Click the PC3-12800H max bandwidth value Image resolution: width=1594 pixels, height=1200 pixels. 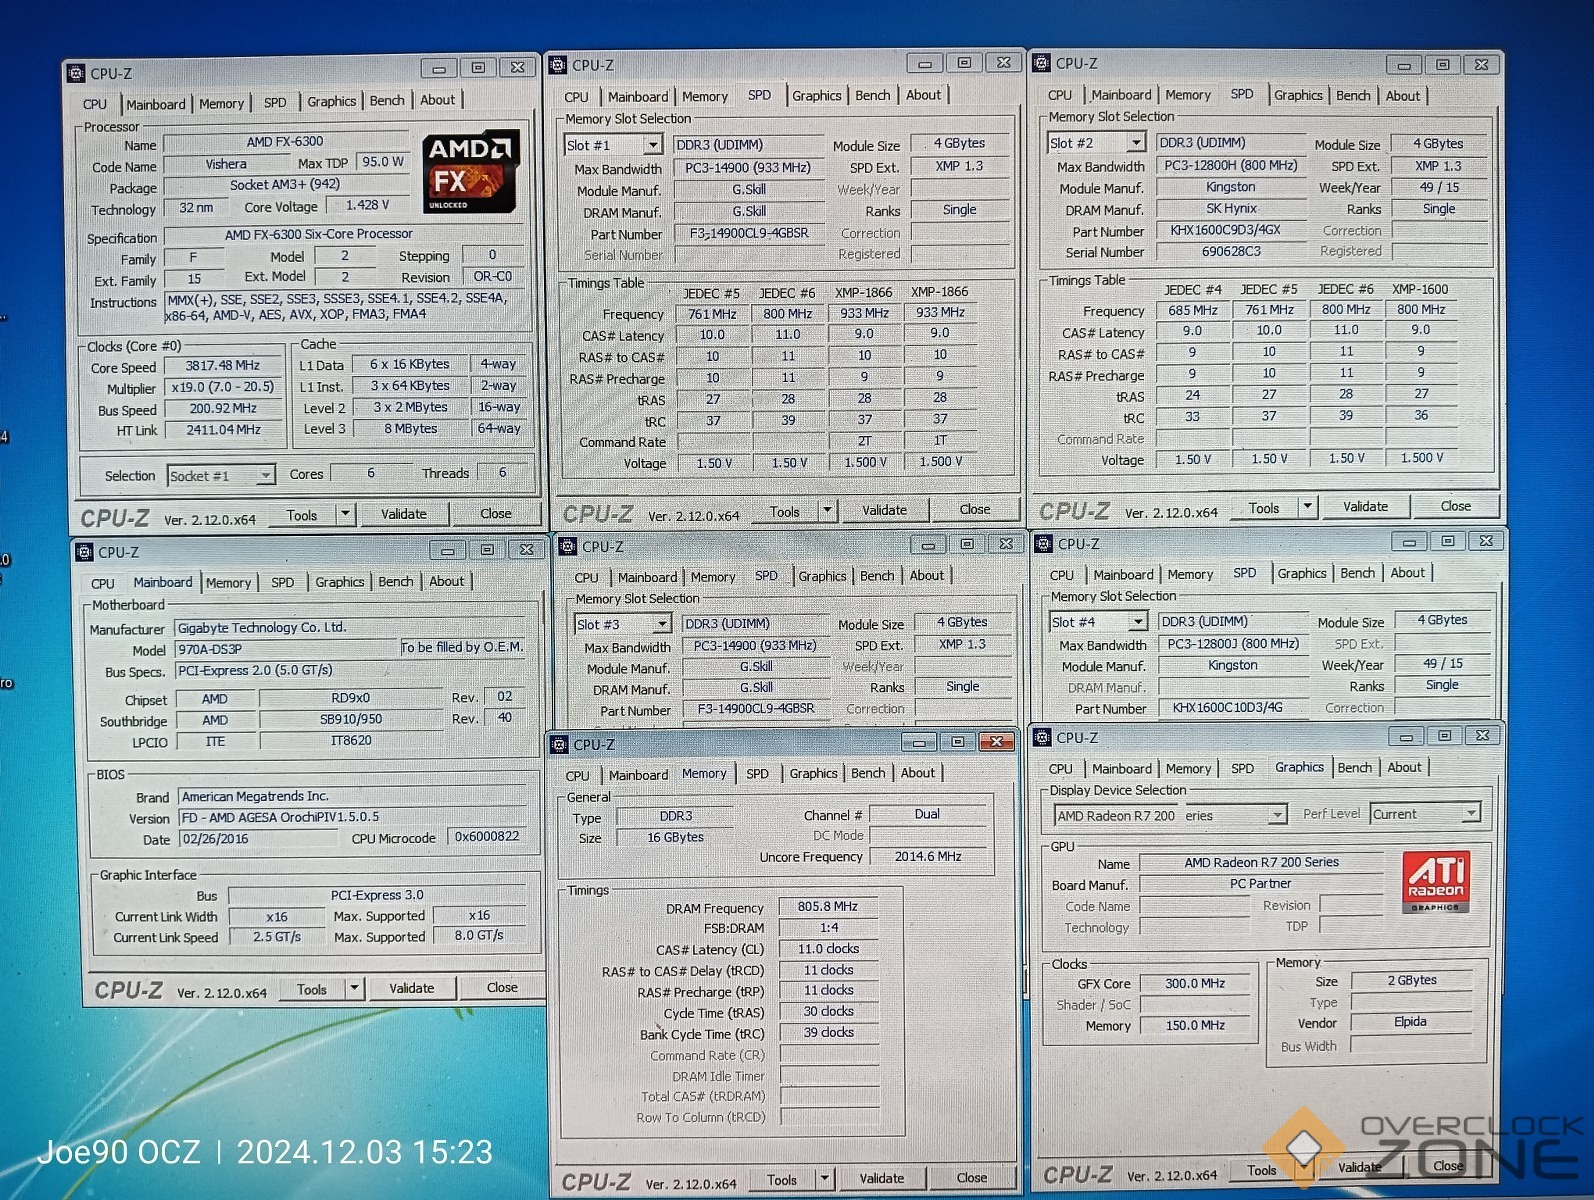coord(1231,166)
